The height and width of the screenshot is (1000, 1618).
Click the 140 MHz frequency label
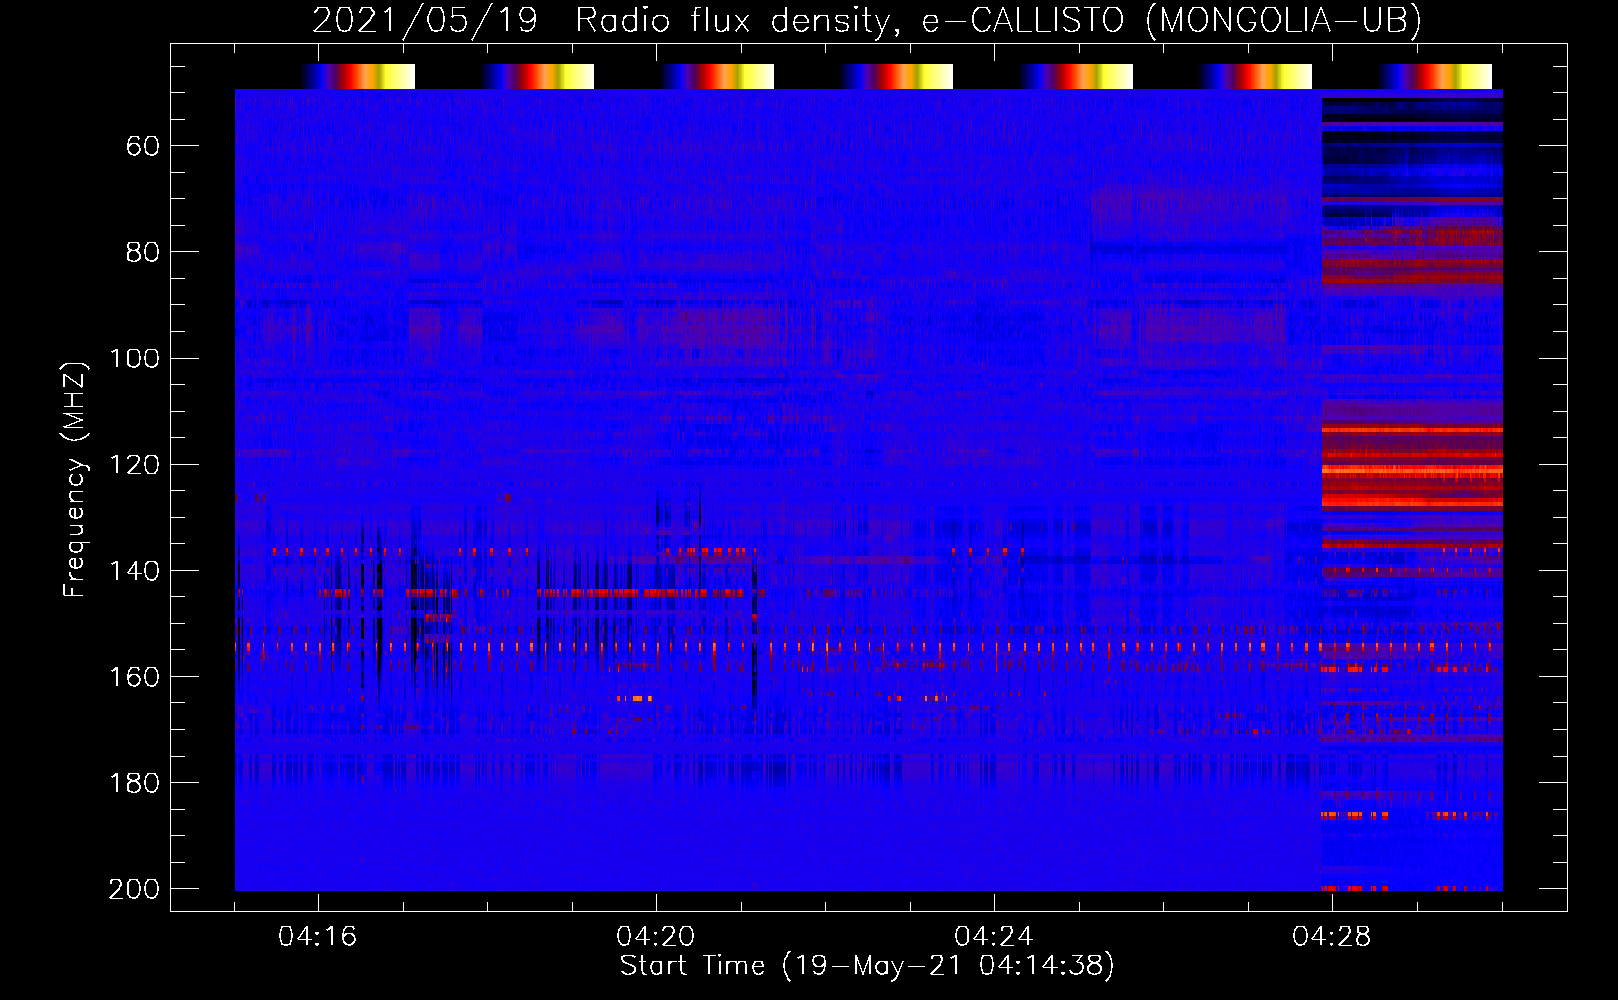point(134,571)
